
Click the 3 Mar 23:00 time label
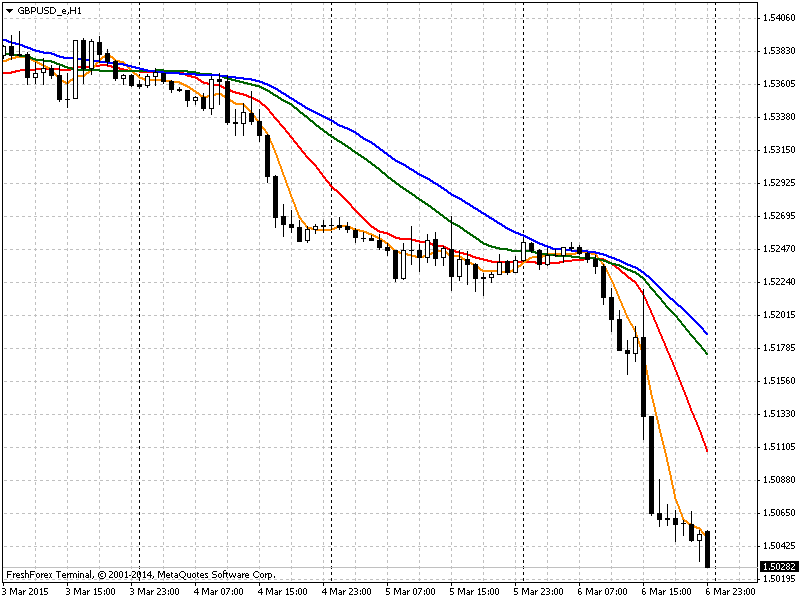[x=154, y=592]
